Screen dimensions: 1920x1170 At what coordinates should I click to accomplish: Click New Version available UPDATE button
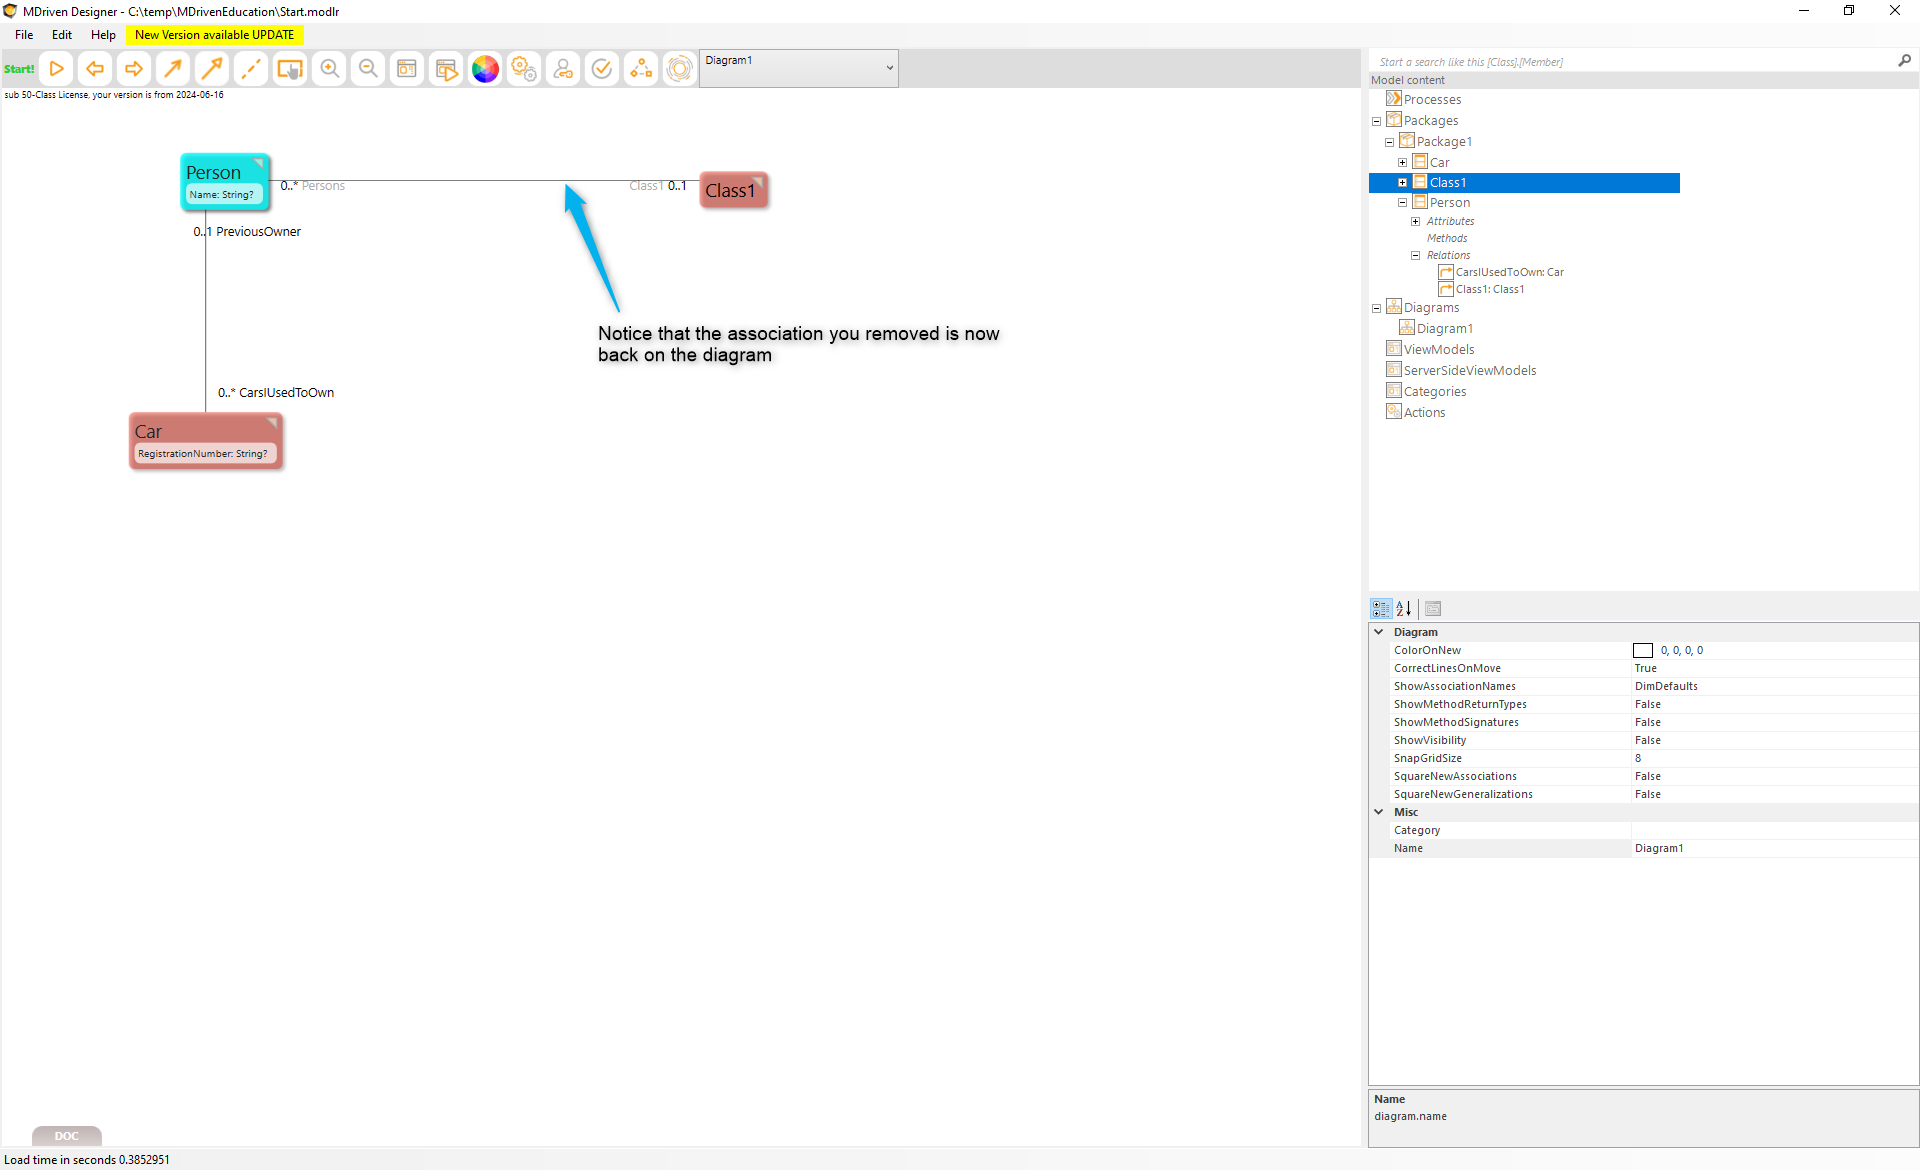[x=214, y=35]
